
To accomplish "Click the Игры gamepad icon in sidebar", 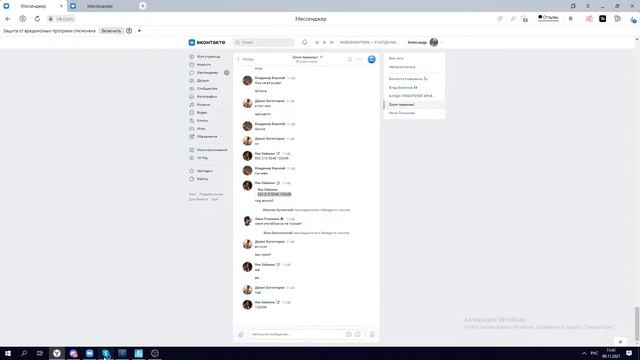I will coord(192,129).
